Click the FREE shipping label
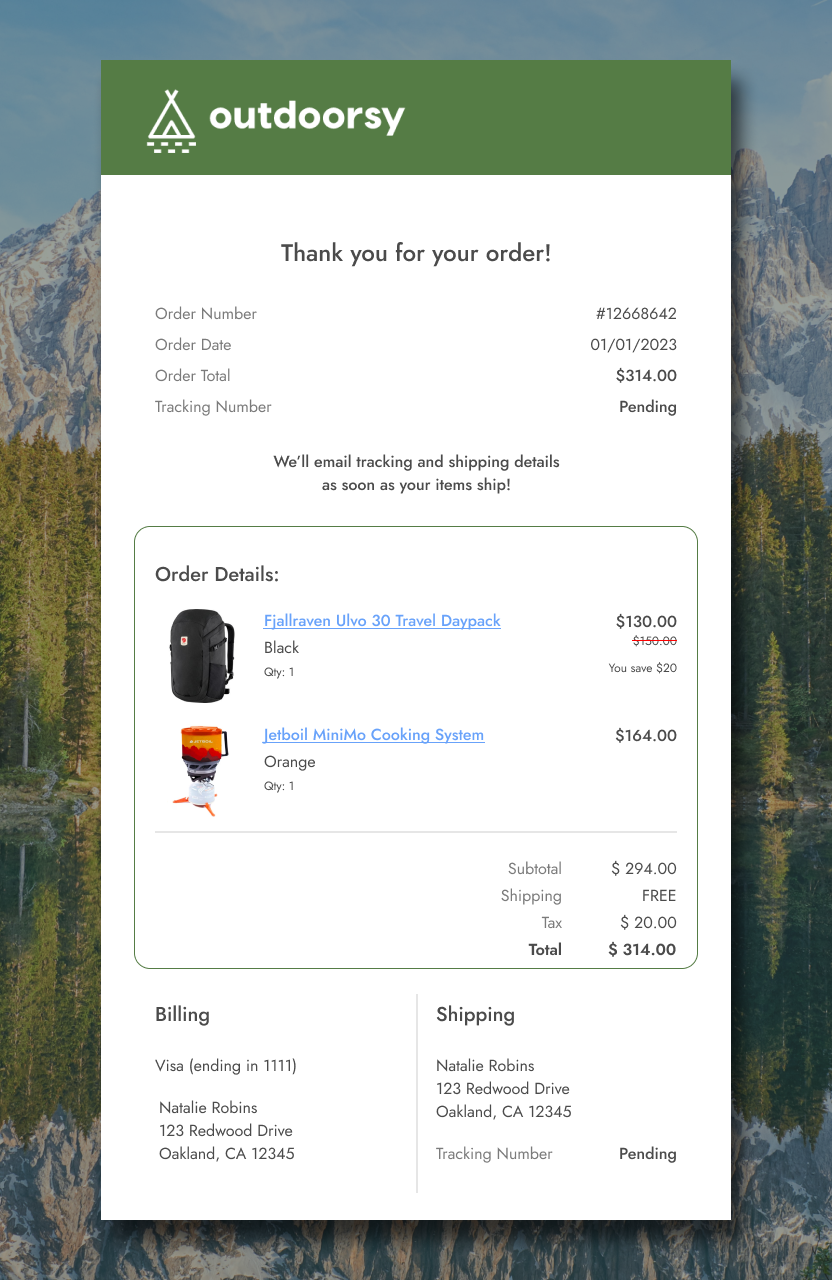 658,895
